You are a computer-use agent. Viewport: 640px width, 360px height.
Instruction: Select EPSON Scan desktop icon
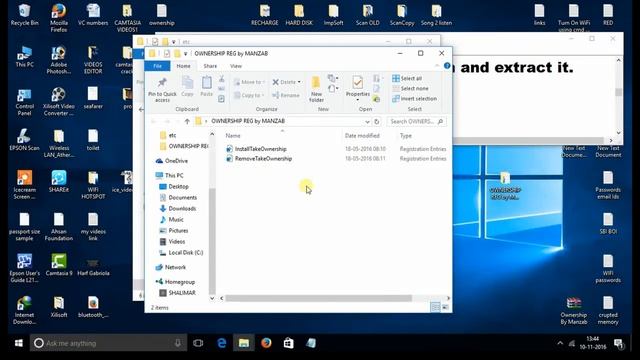(x=24, y=140)
